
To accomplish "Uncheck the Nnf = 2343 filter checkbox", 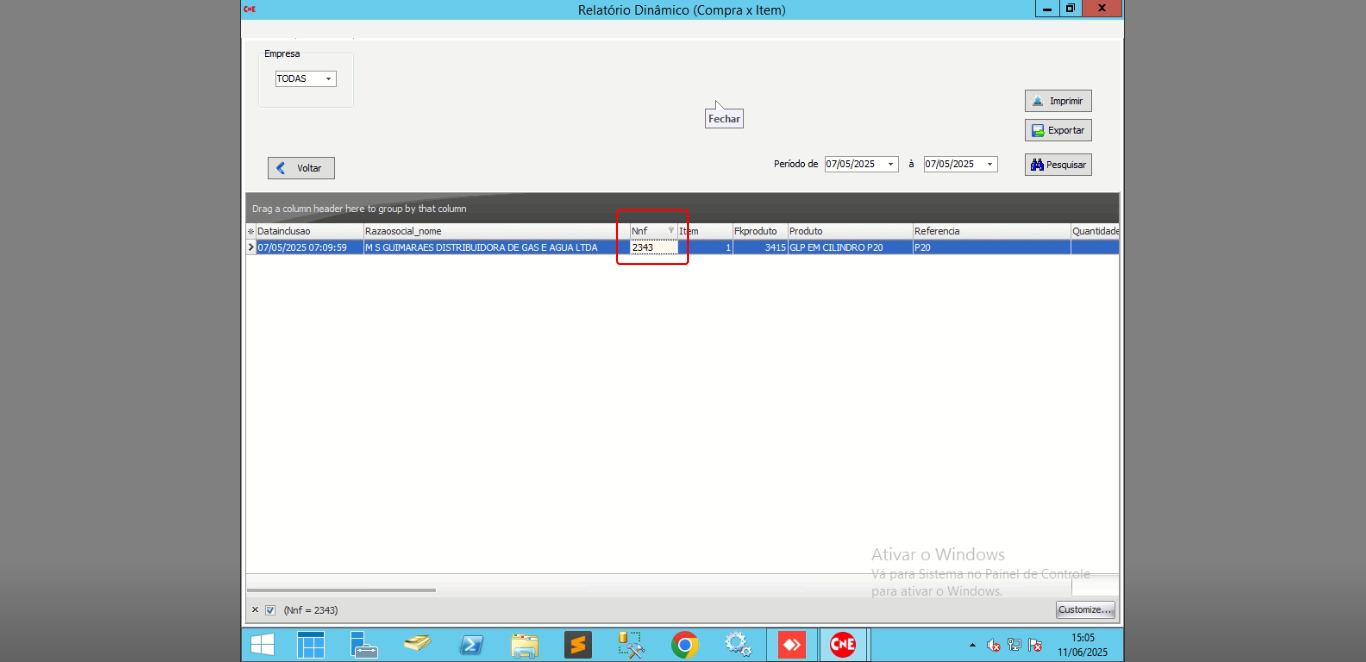I will click(x=270, y=610).
